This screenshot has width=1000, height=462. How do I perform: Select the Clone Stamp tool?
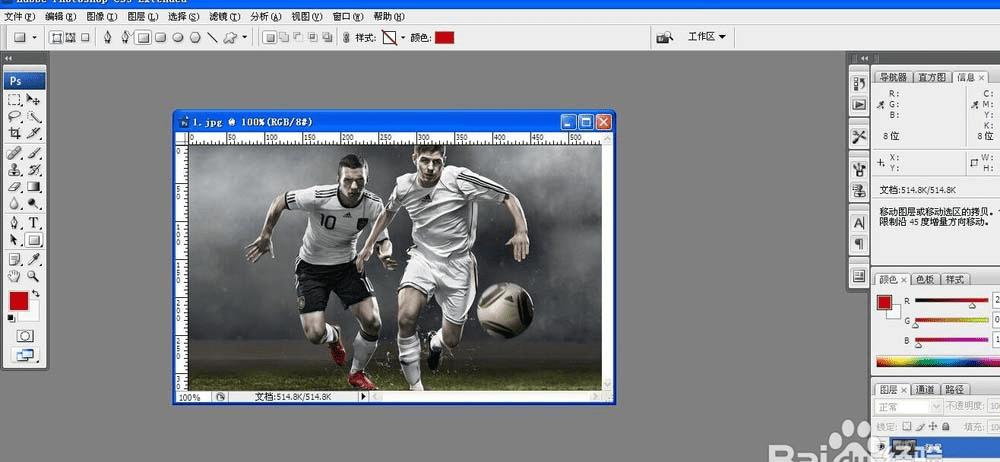pos(14,170)
